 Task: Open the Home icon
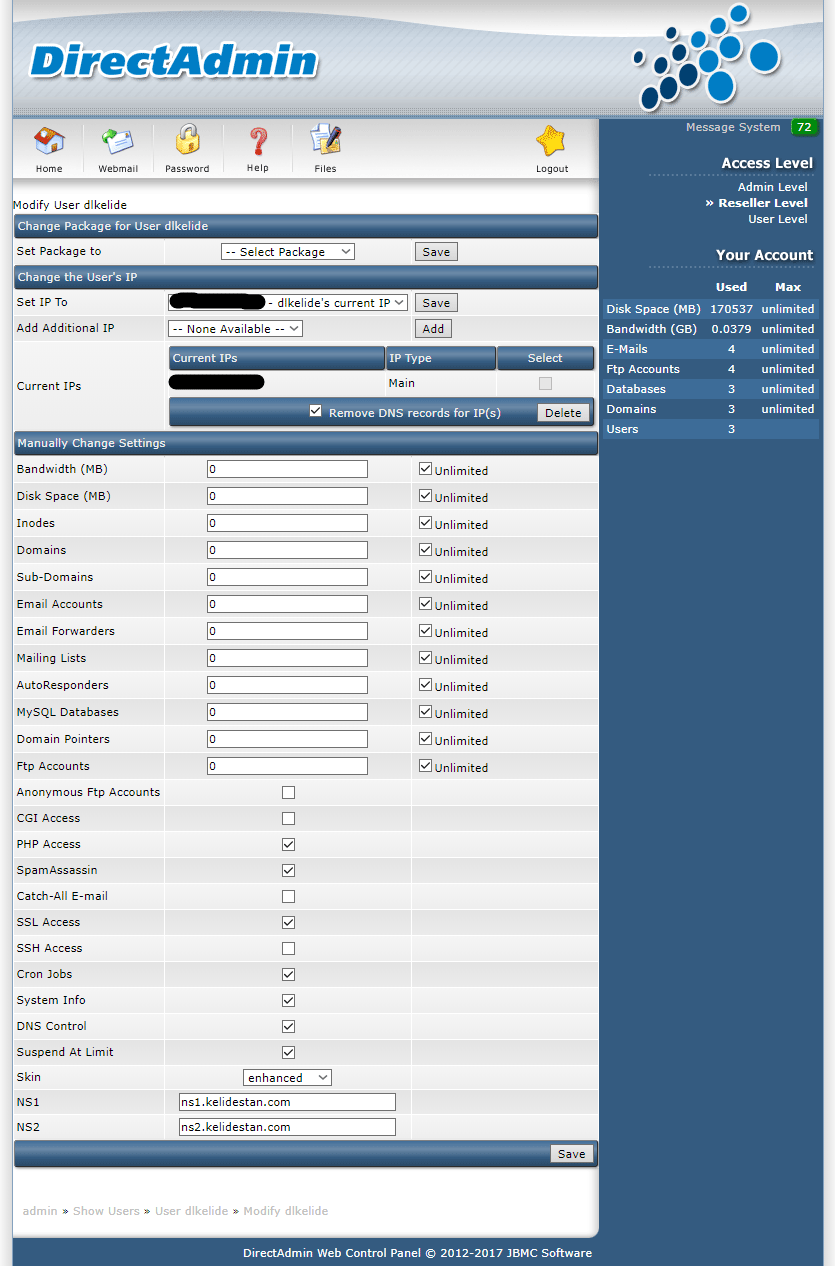pyautogui.click(x=49, y=142)
